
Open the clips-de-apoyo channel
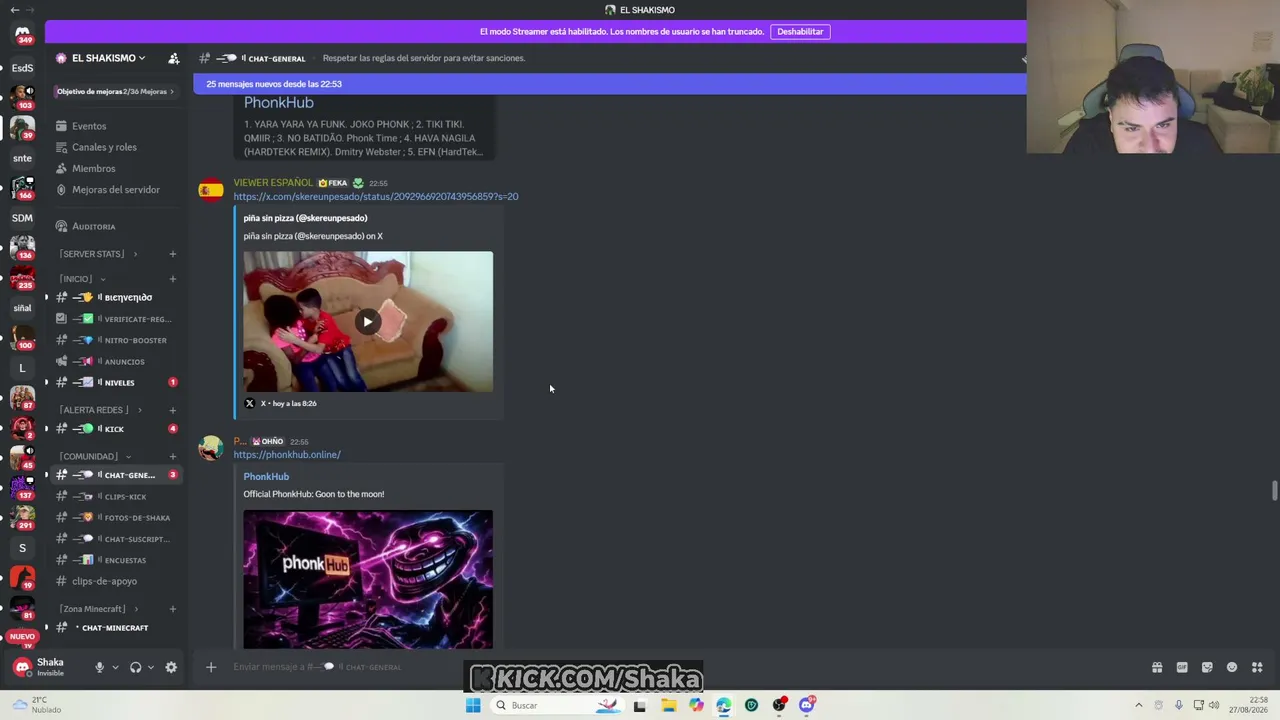tap(117, 581)
